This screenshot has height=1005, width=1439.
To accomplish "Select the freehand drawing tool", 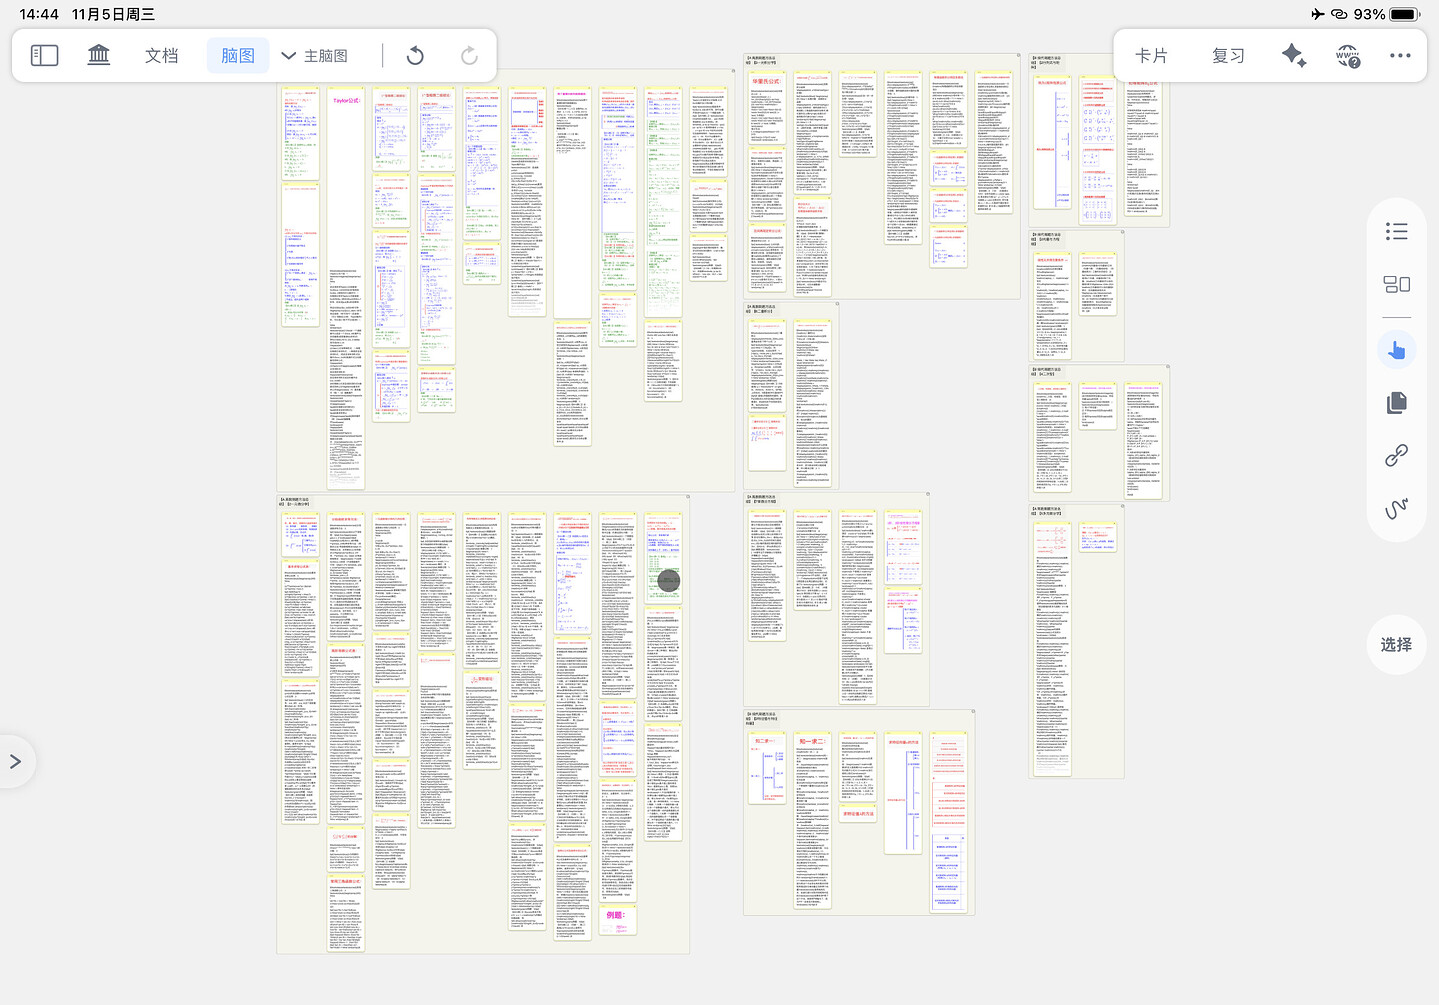I will coord(1397,508).
